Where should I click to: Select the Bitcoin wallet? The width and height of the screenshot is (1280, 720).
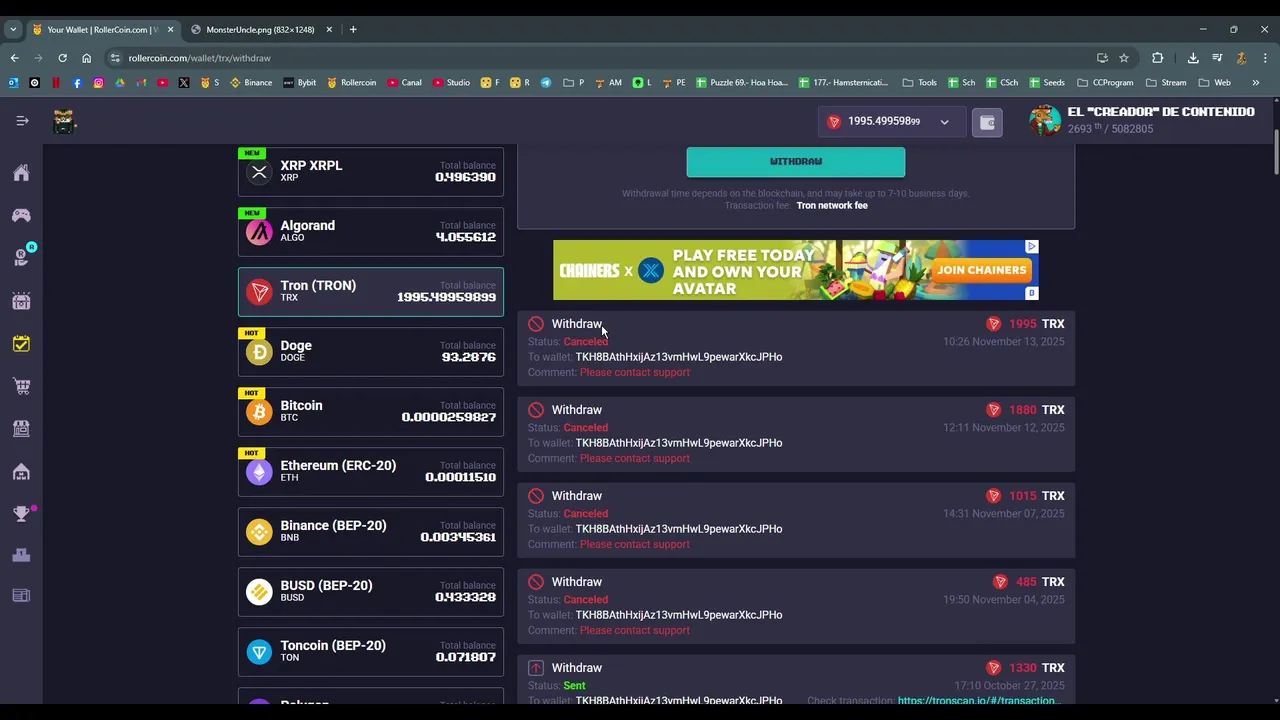pyautogui.click(x=371, y=412)
